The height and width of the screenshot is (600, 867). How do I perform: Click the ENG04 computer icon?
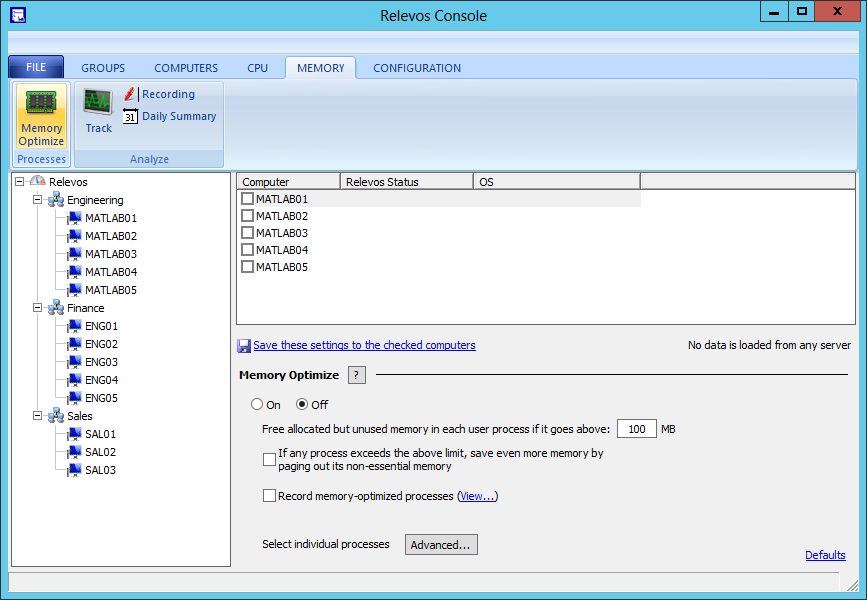click(74, 379)
